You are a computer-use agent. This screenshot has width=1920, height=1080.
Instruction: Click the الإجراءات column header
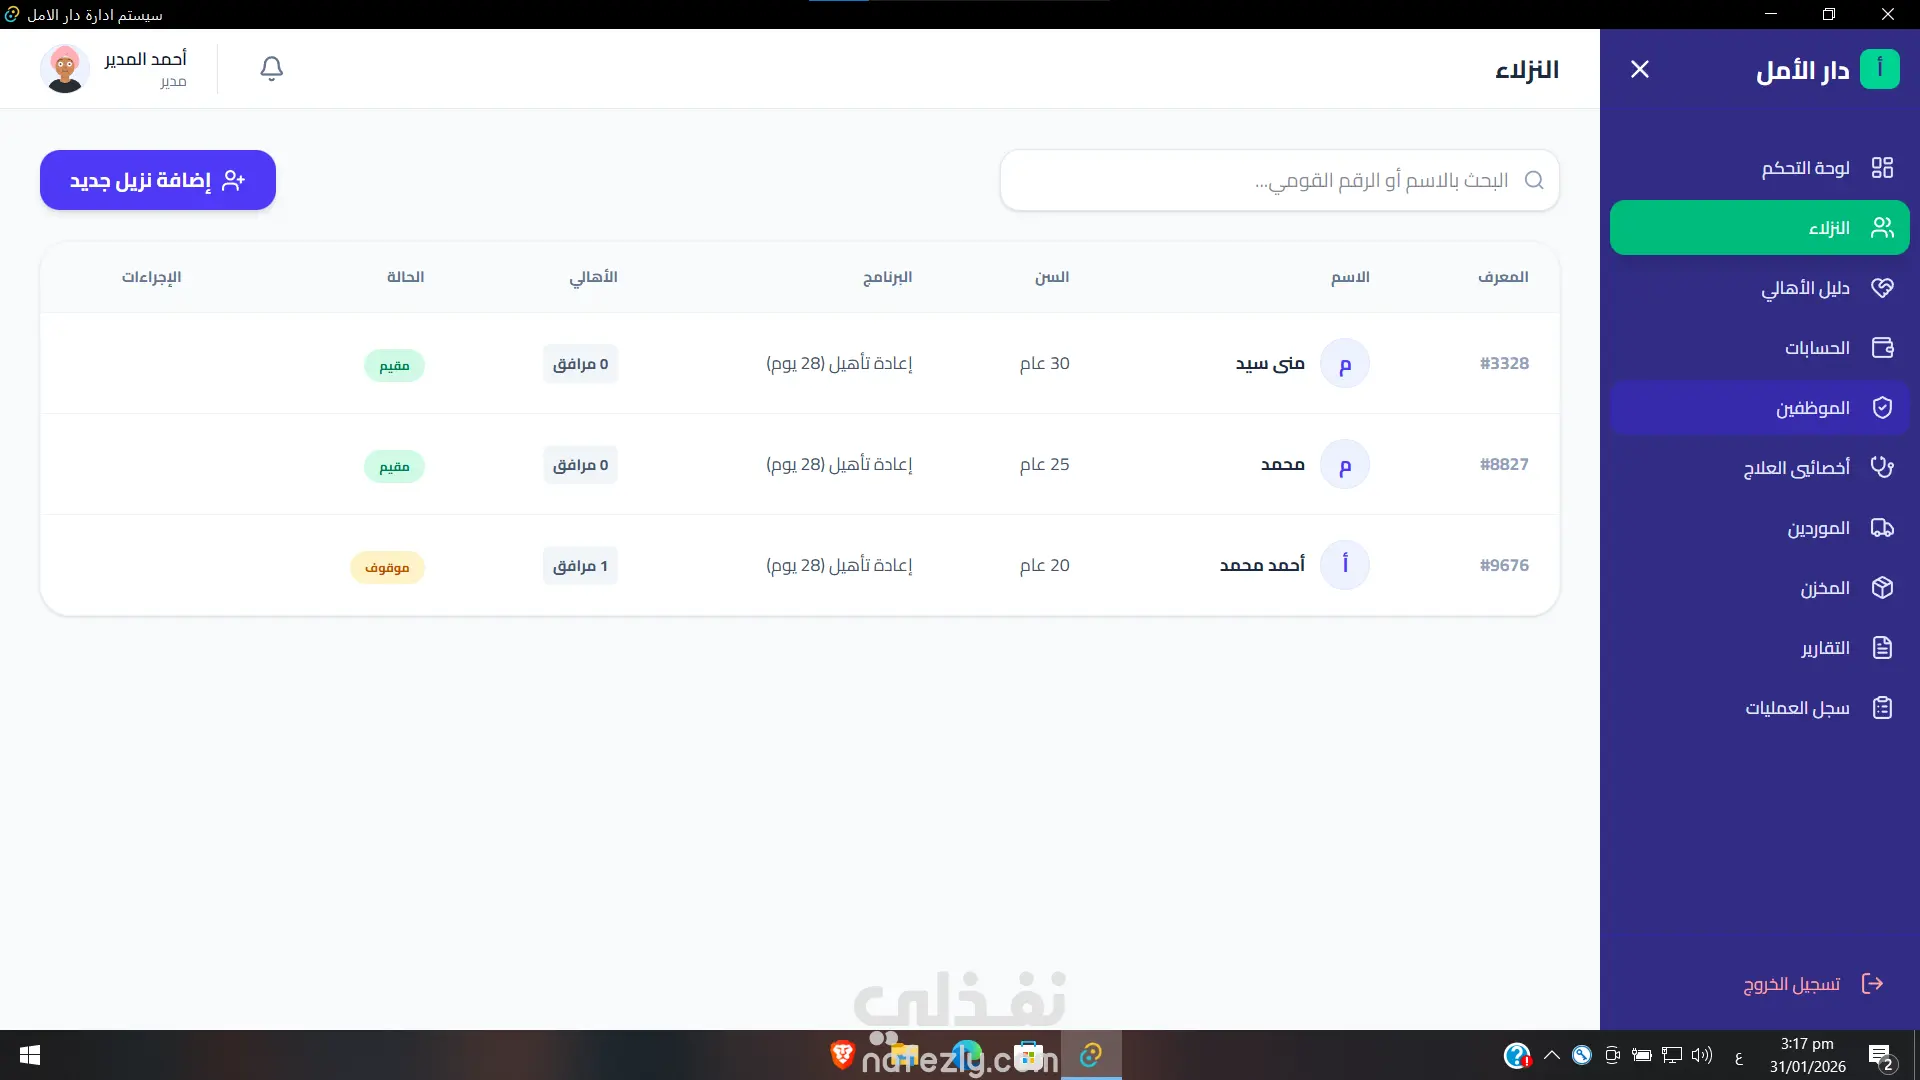(x=152, y=277)
